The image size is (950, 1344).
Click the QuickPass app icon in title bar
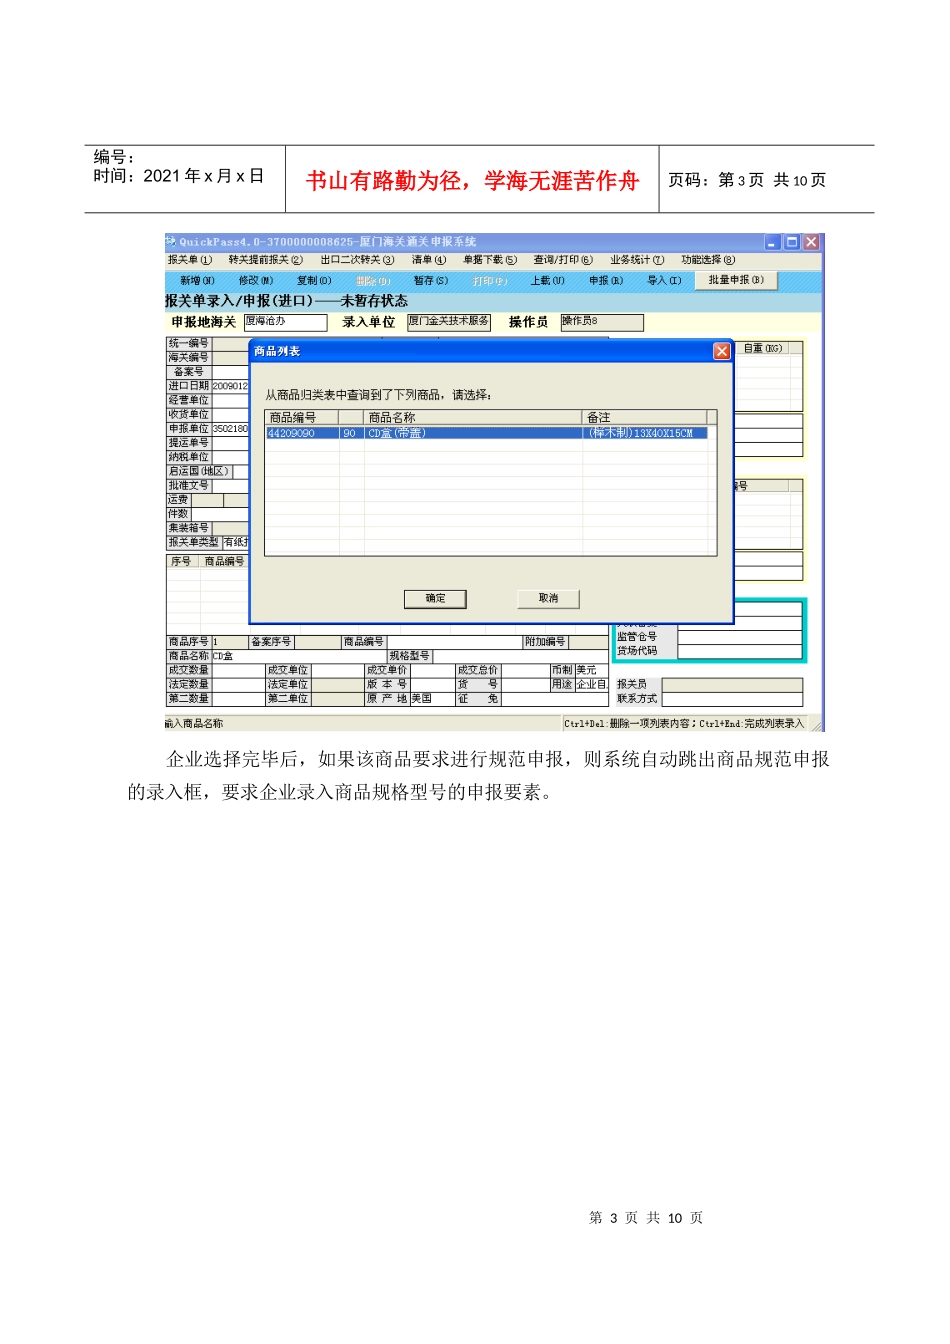tap(171, 241)
